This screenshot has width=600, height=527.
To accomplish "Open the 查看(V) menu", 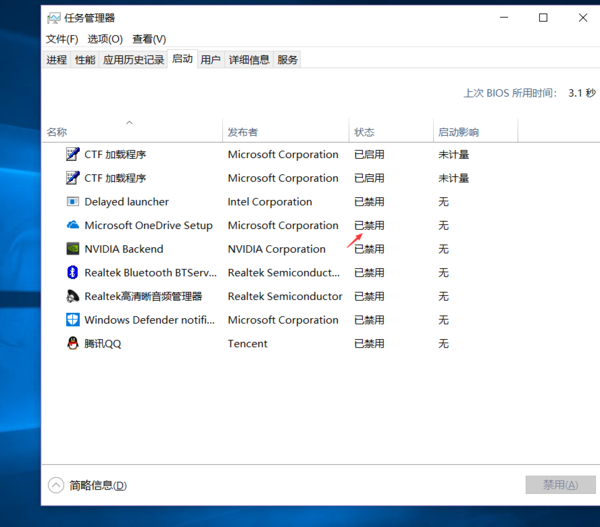I will 149,39.
